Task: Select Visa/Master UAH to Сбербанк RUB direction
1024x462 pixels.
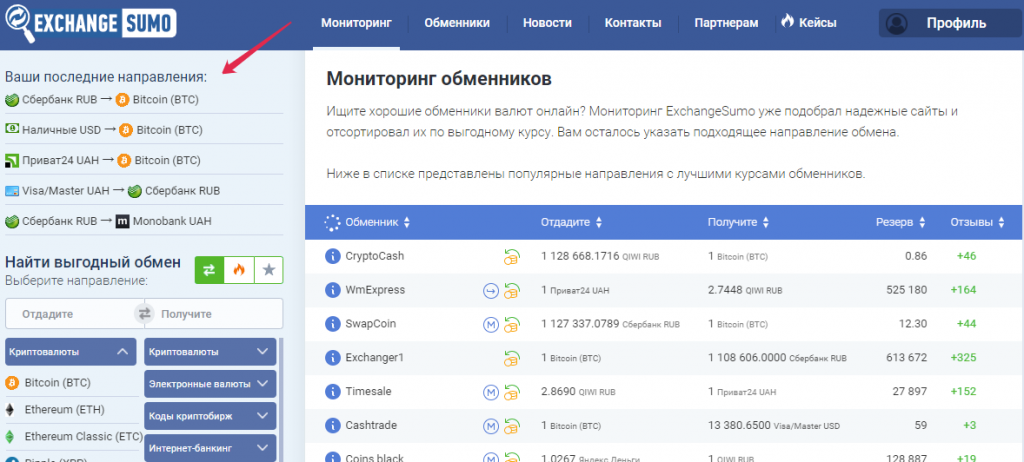Action: click(x=112, y=191)
